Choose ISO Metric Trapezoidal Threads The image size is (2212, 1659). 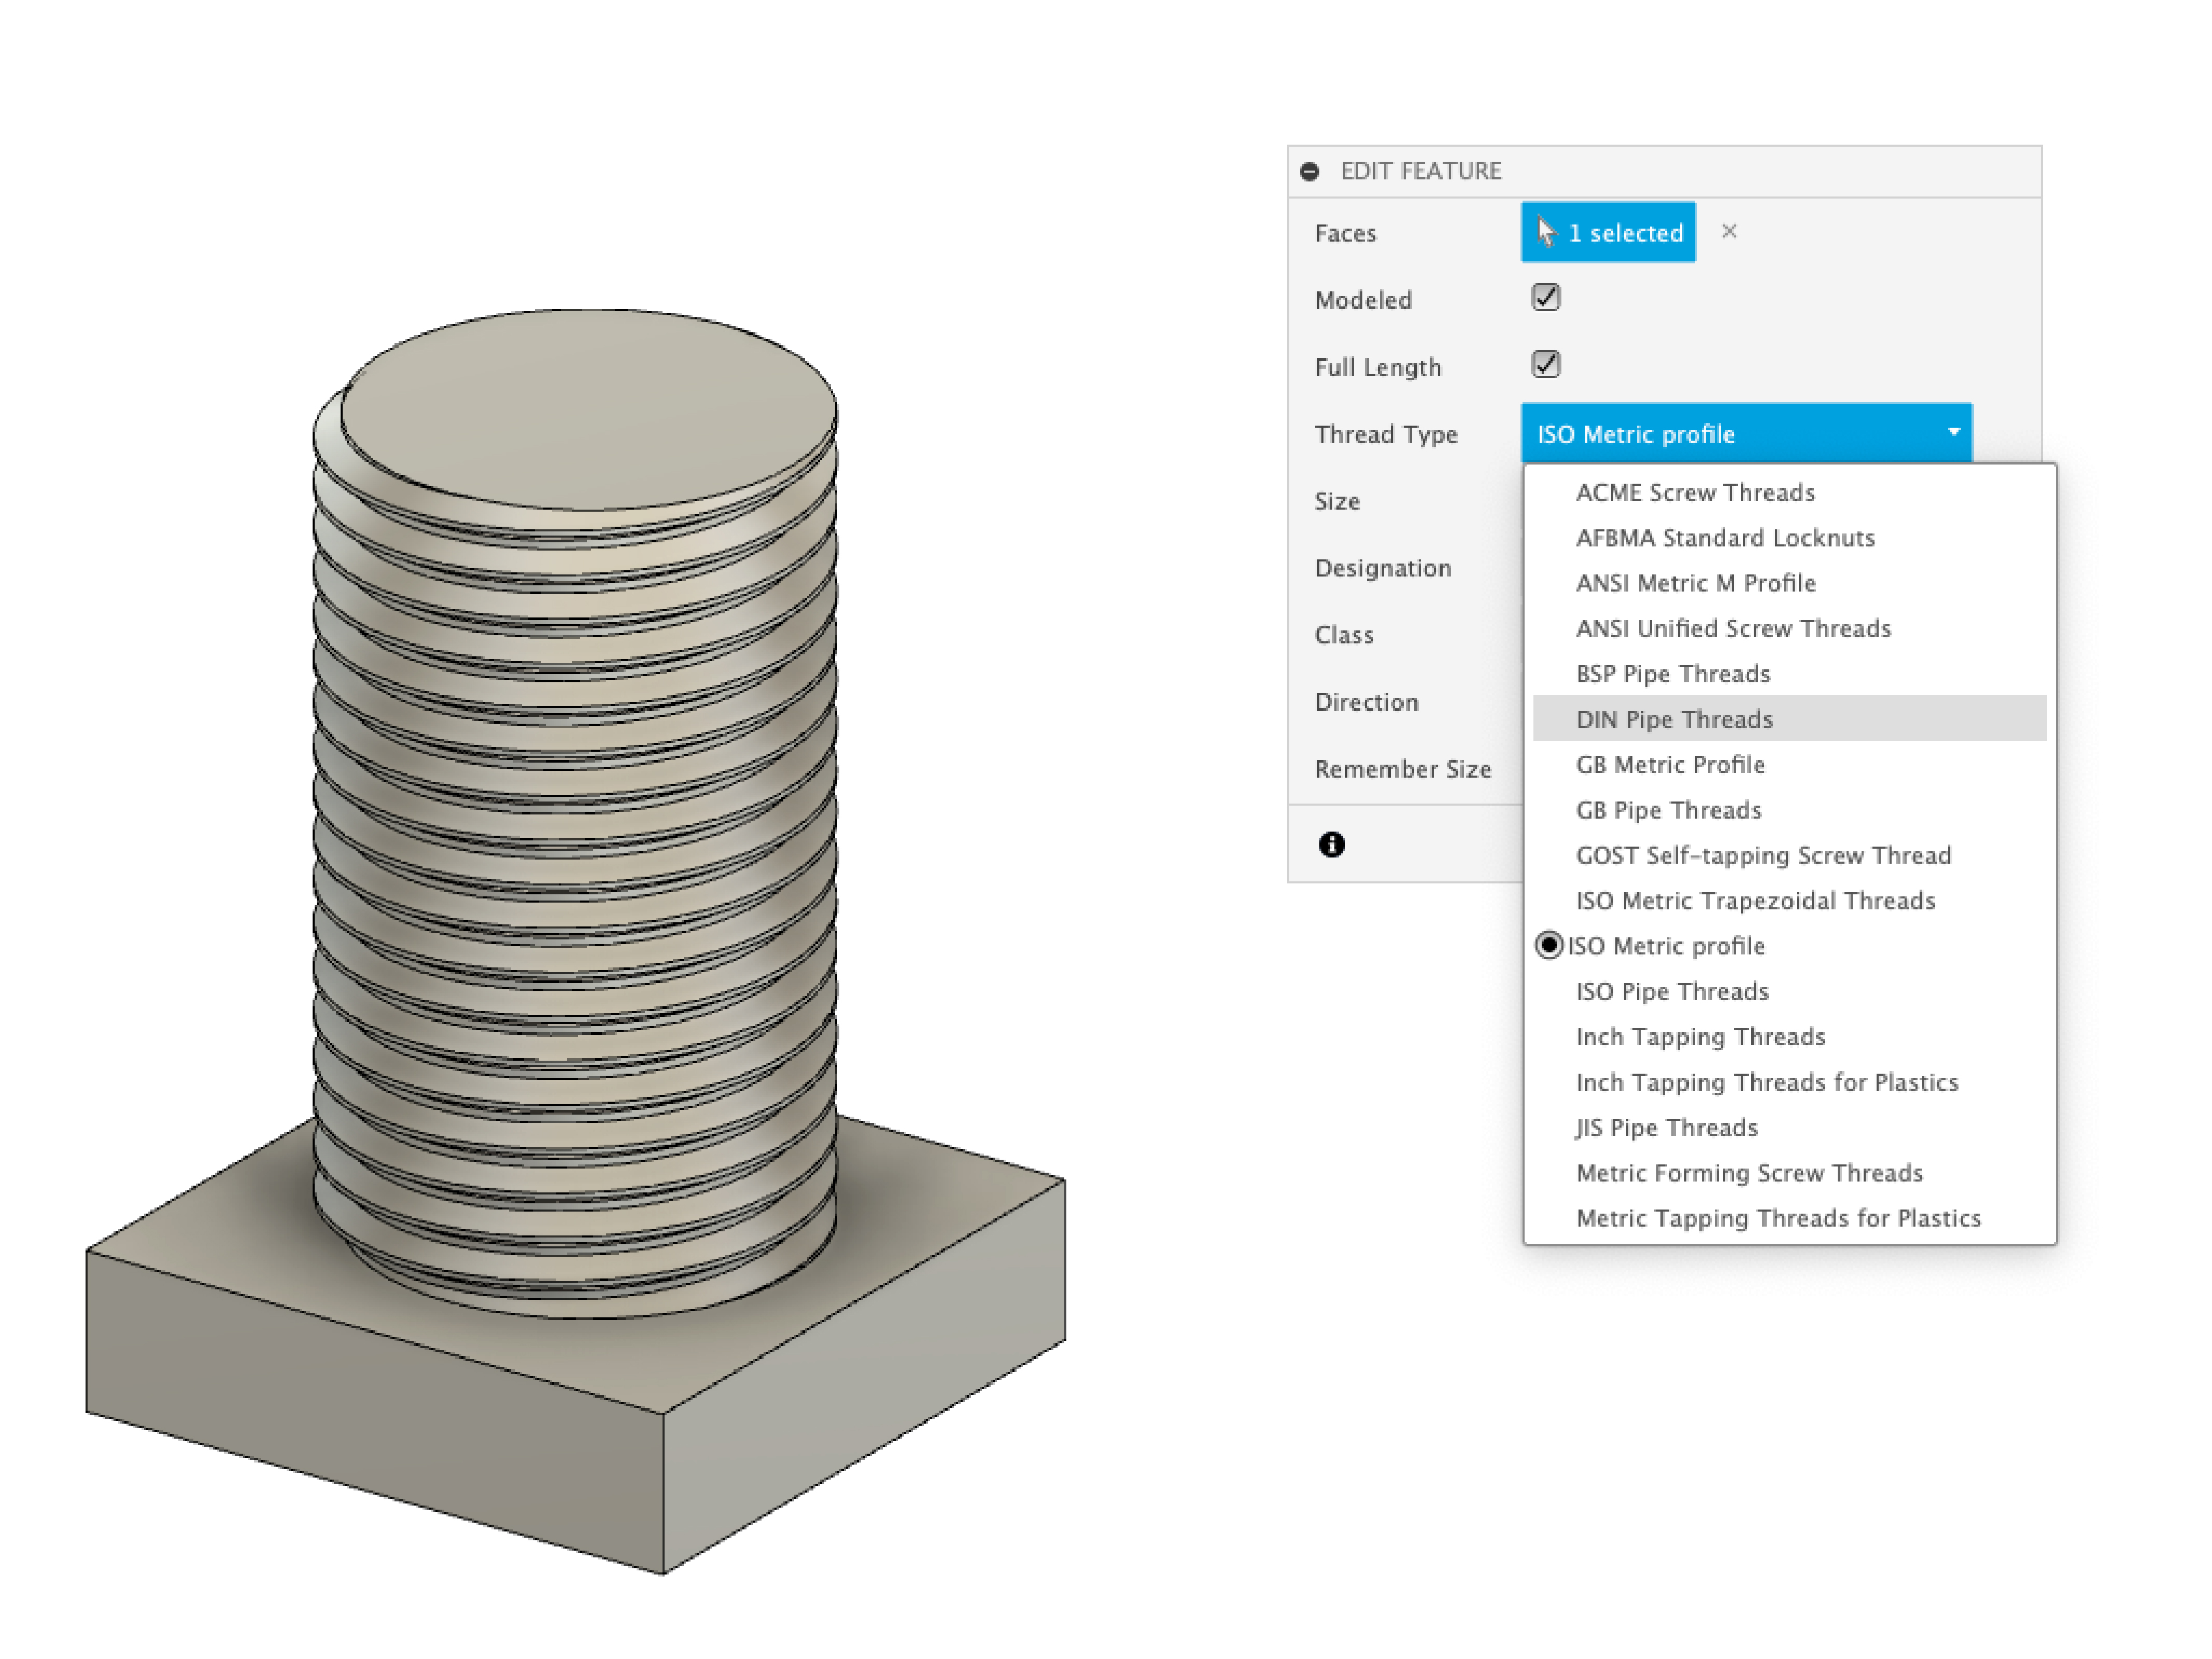1755,900
